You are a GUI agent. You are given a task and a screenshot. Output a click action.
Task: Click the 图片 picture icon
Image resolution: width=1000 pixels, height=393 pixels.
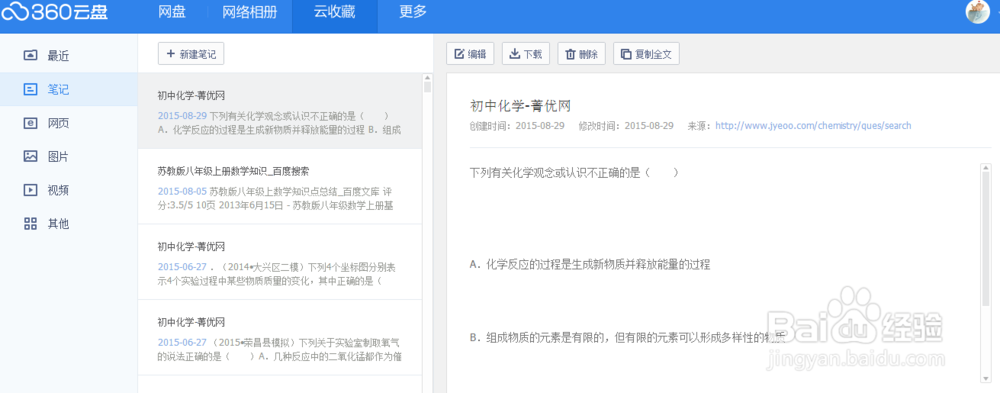30,156
